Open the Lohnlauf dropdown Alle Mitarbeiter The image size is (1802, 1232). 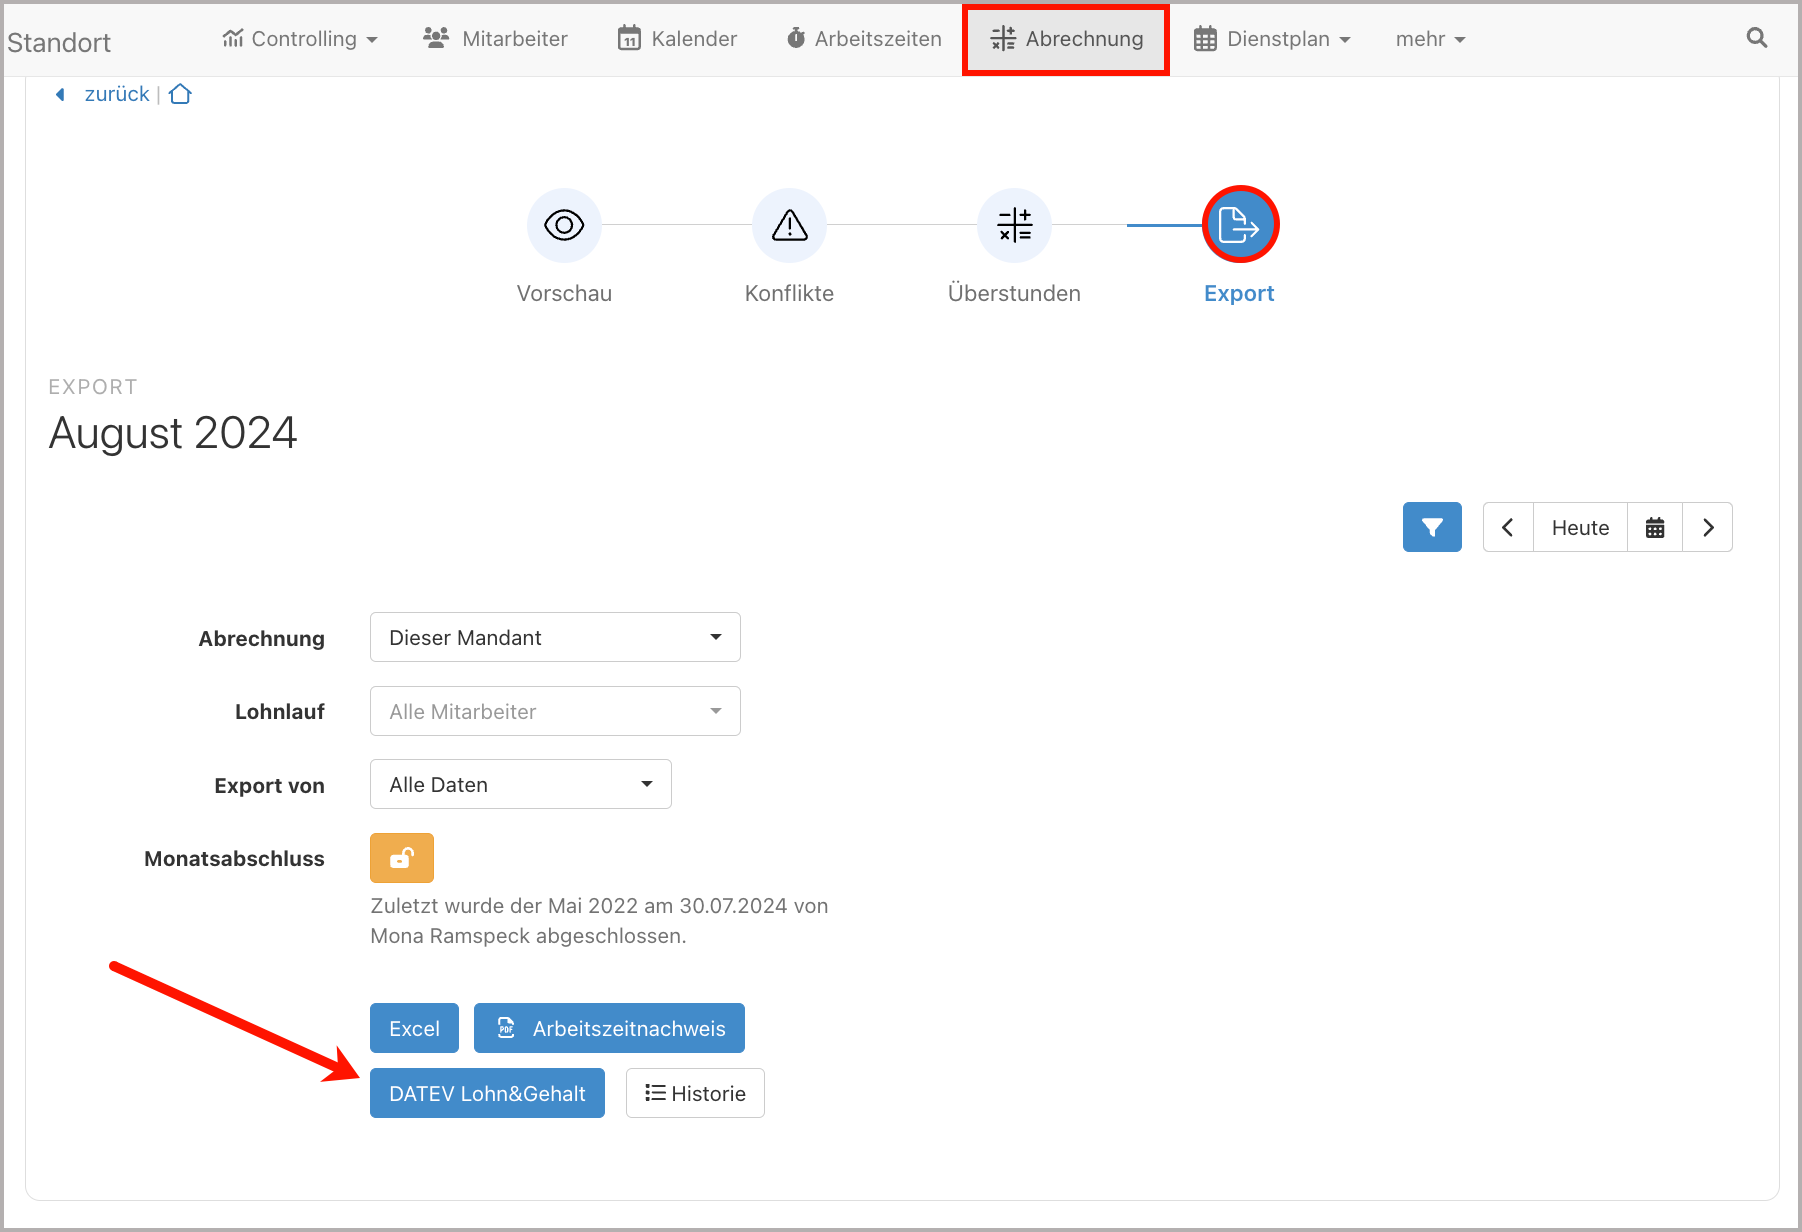click(555, 711)
